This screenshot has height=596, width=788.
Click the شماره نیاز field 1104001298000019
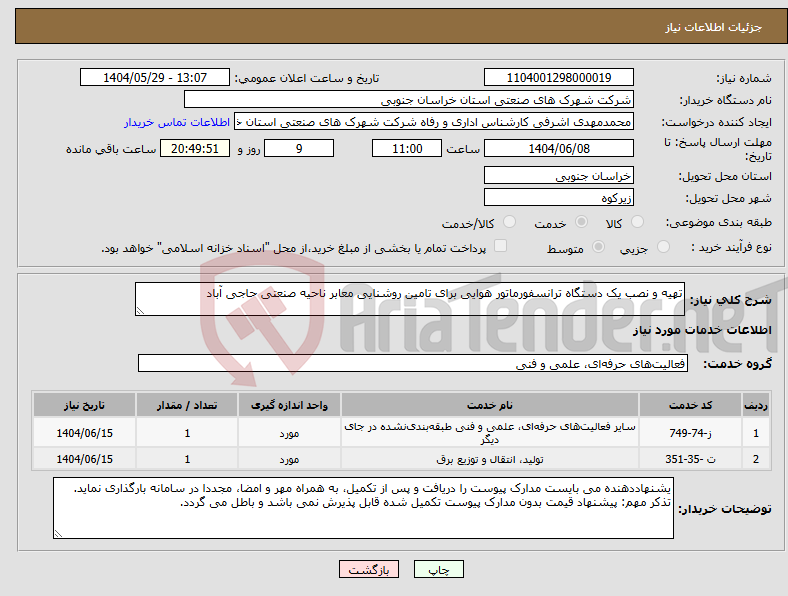tap(559, 77)
